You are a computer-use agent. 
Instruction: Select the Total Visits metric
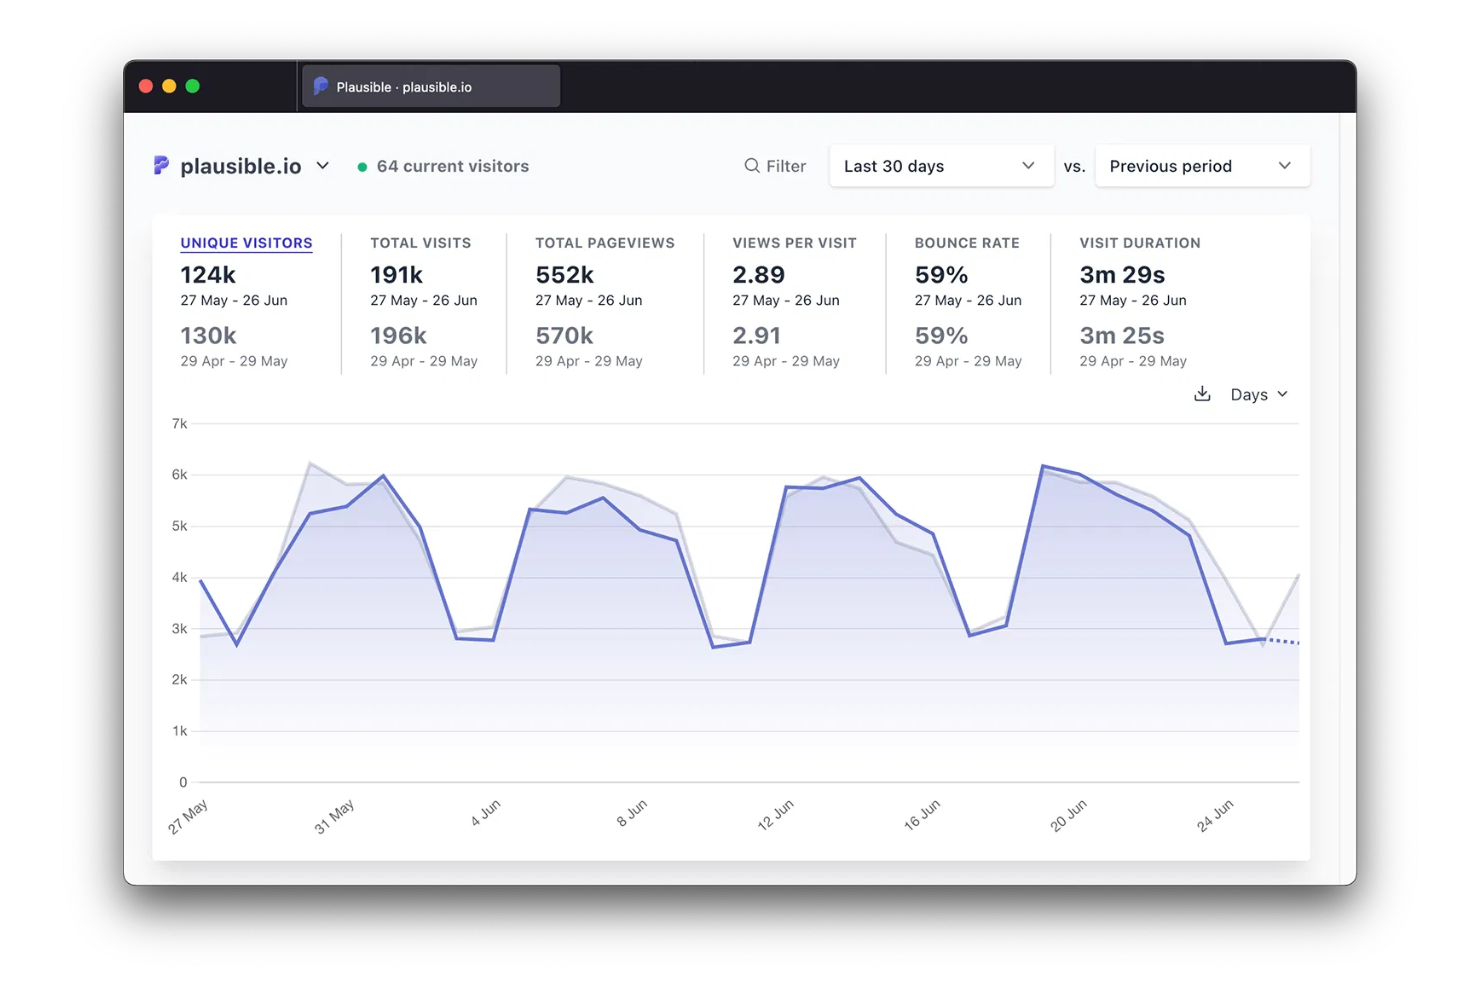[420, 243]
